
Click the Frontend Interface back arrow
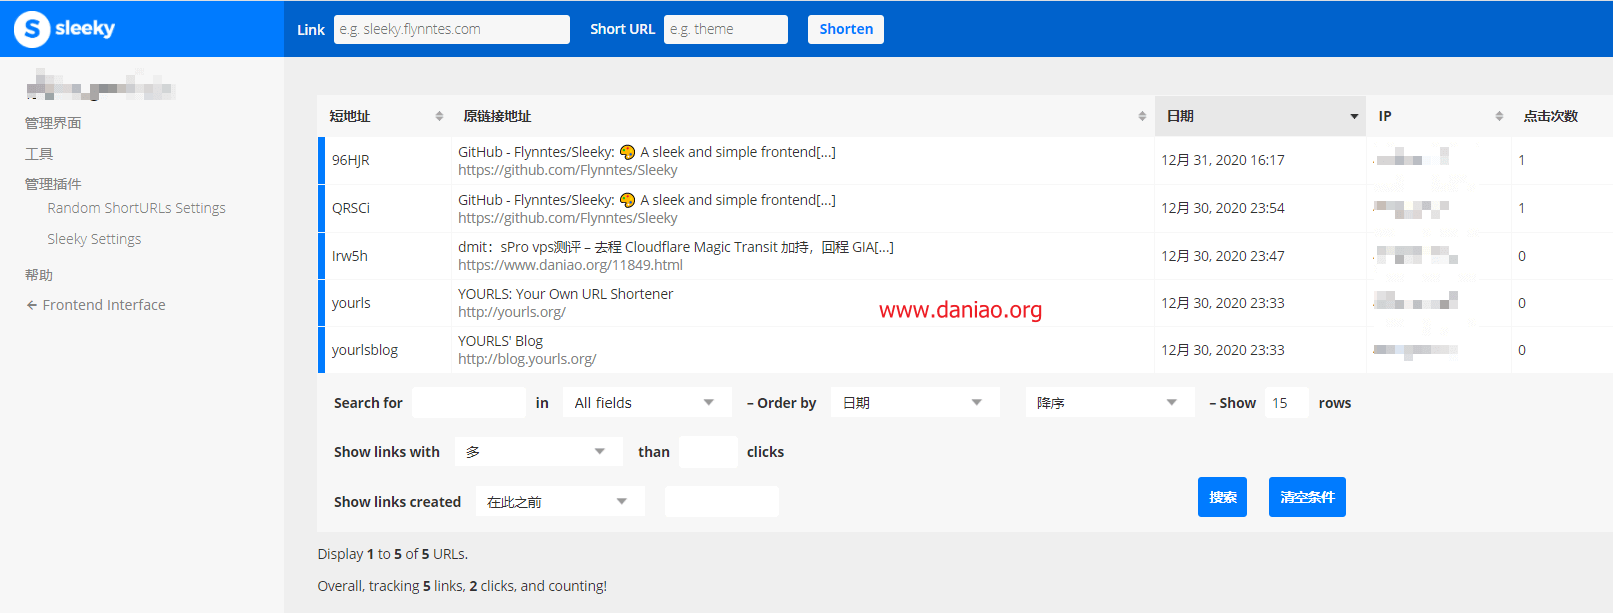coord(32,305)
